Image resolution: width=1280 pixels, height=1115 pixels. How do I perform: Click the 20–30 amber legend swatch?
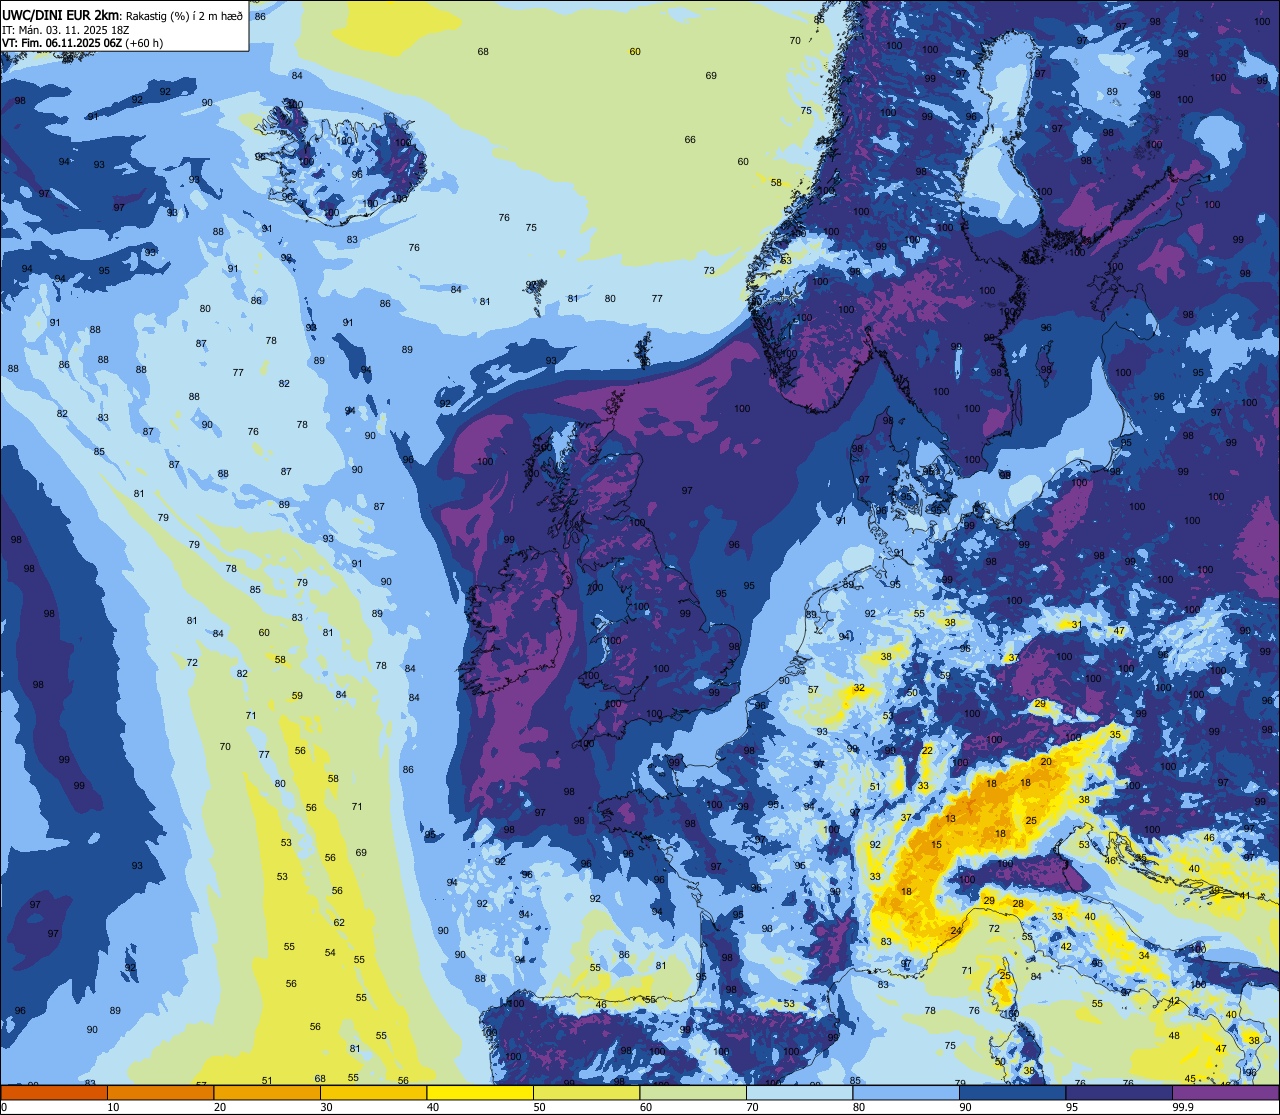pyautogui.click(x=267, y=1092)
